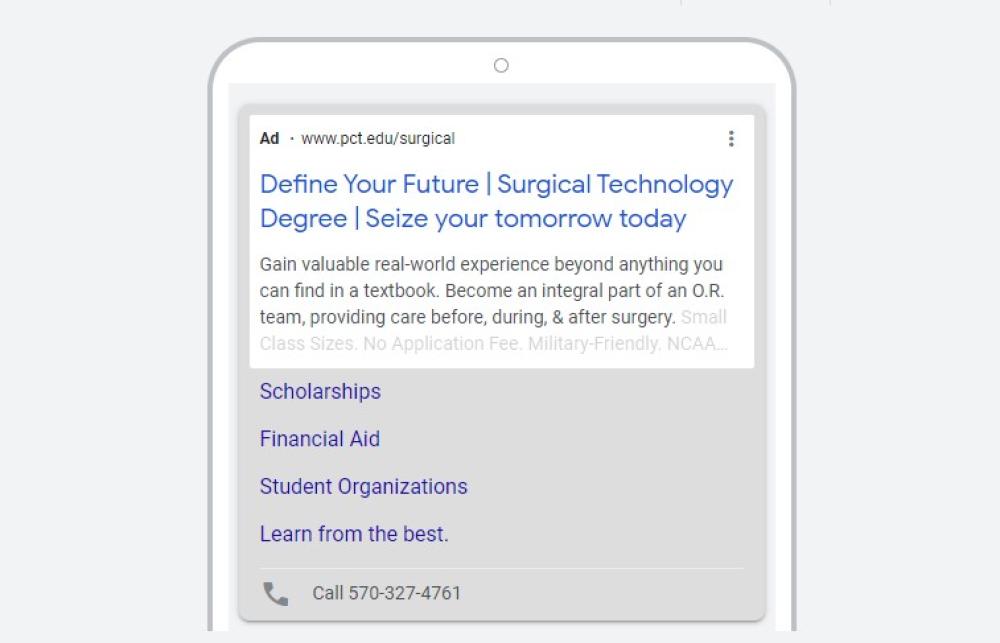This screenshot has width=1000, height=643.
Task: Open the www.pct.edu/surgical display URL
Action: [x=377, y=139]
